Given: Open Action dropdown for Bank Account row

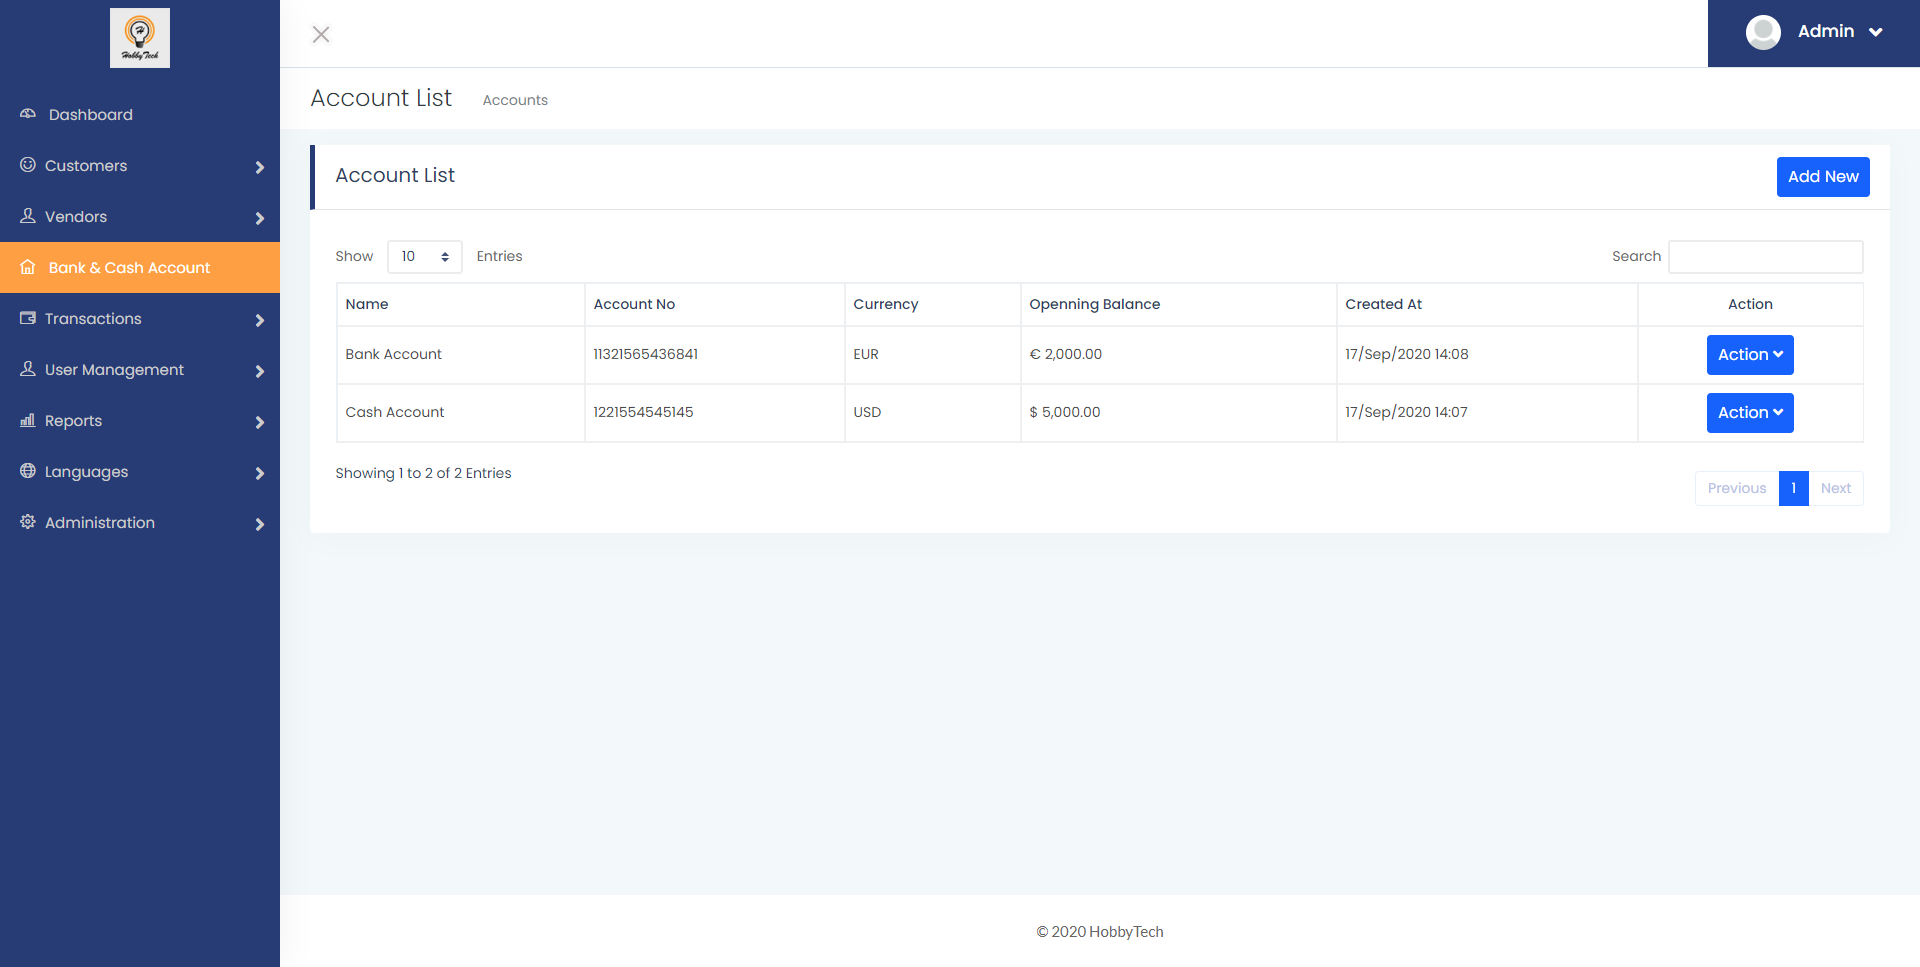Looking at the screenshot, I should click(x=1750, y=355).
